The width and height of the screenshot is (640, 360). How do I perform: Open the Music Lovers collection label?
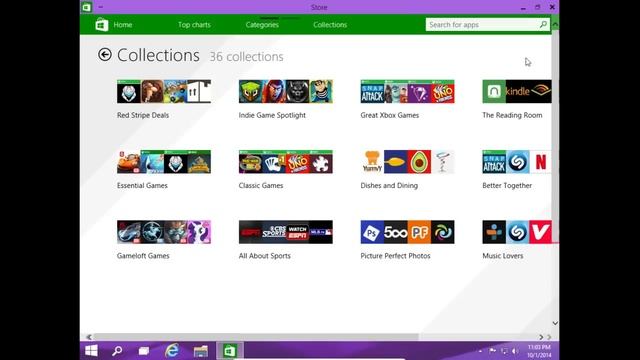pyautogui.click(x=502, y=256)
